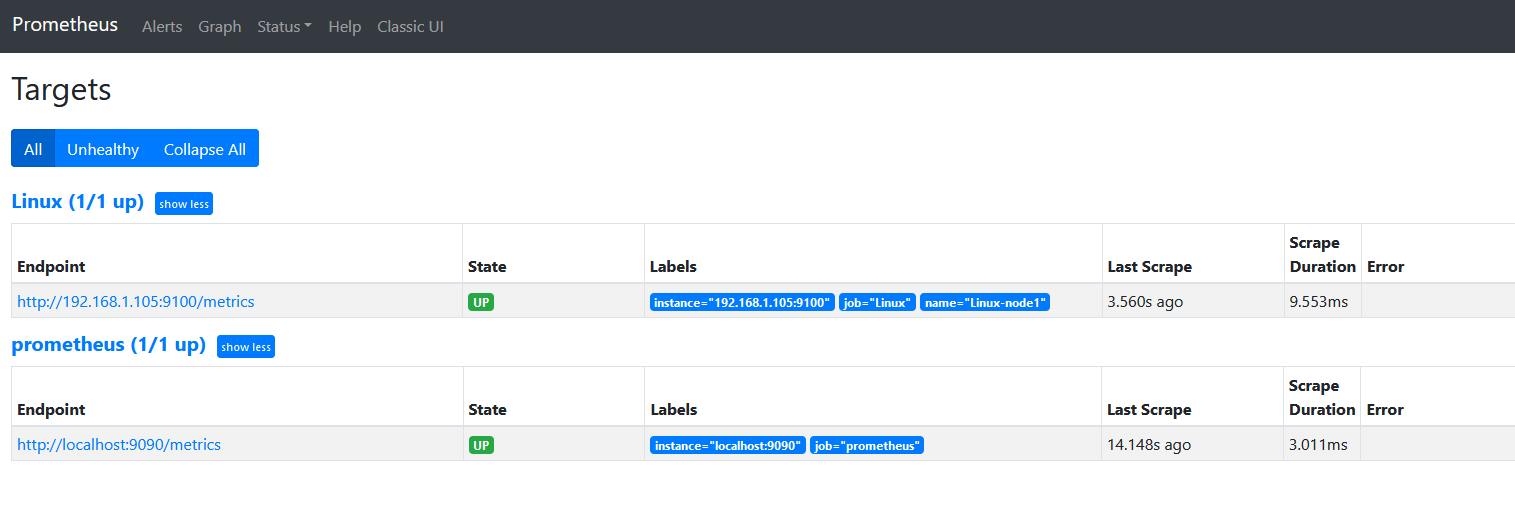
Task: Click the job="prometheus" label badge
Action: click(x=867, y=445)
